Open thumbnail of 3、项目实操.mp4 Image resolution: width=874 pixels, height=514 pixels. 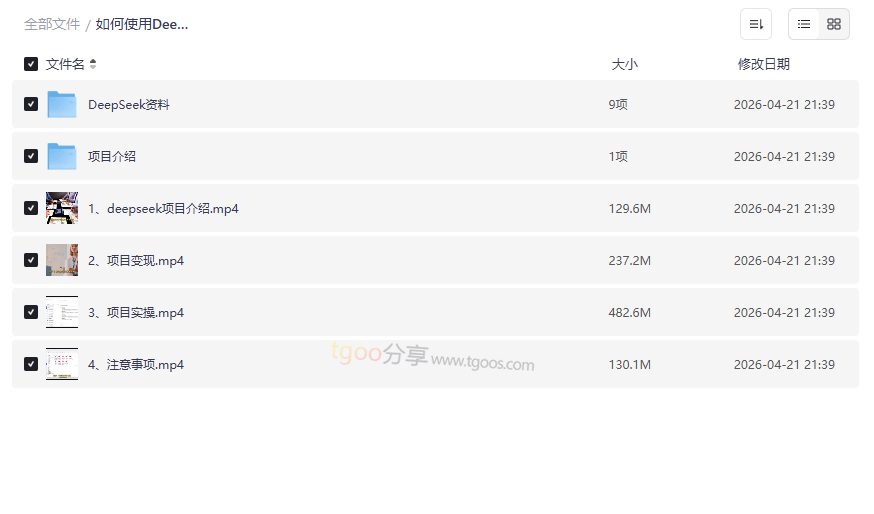click(x=62, y=312)
